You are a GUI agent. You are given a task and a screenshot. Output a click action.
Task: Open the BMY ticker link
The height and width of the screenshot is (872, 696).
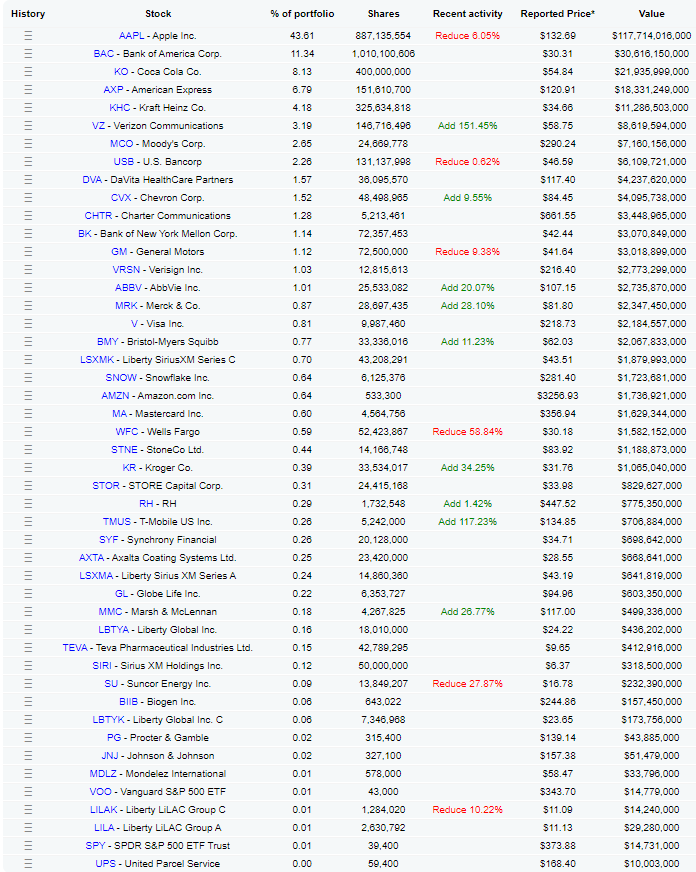108,342
